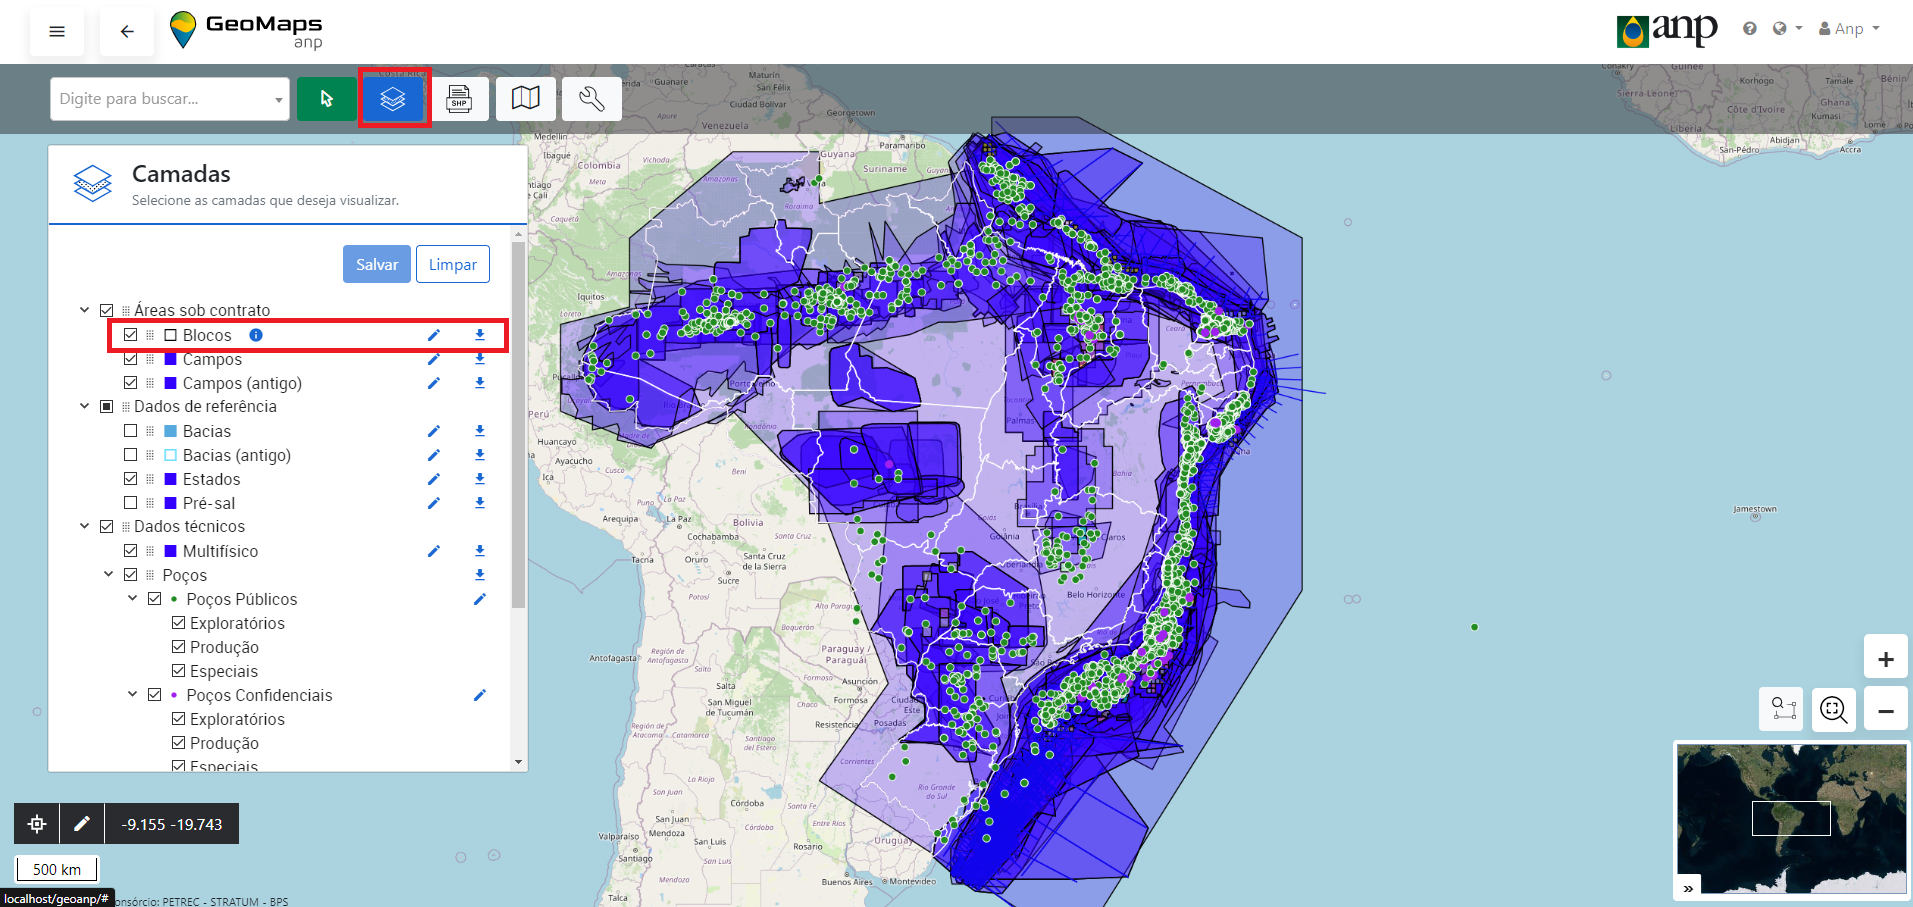
Task: Activate the selection cursor tool
Action: coord(326,99)
